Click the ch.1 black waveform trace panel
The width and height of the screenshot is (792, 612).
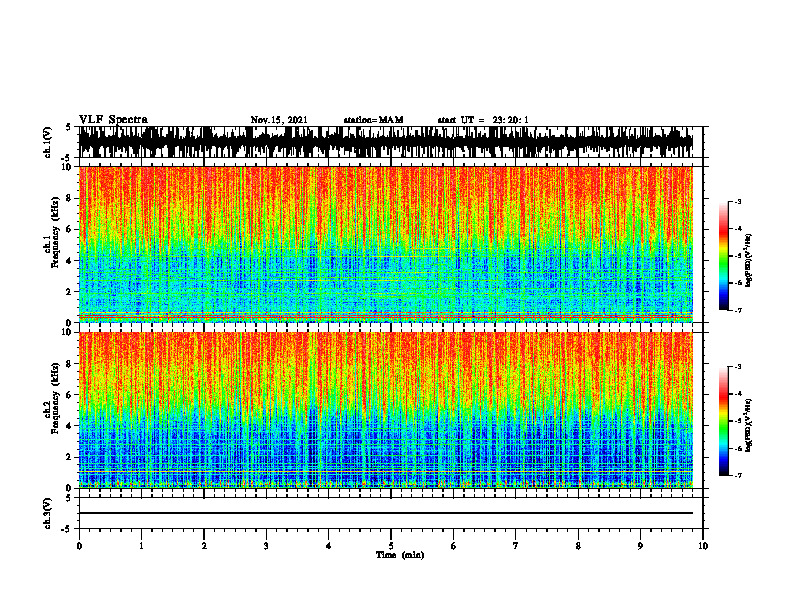[x=385, y=142]
